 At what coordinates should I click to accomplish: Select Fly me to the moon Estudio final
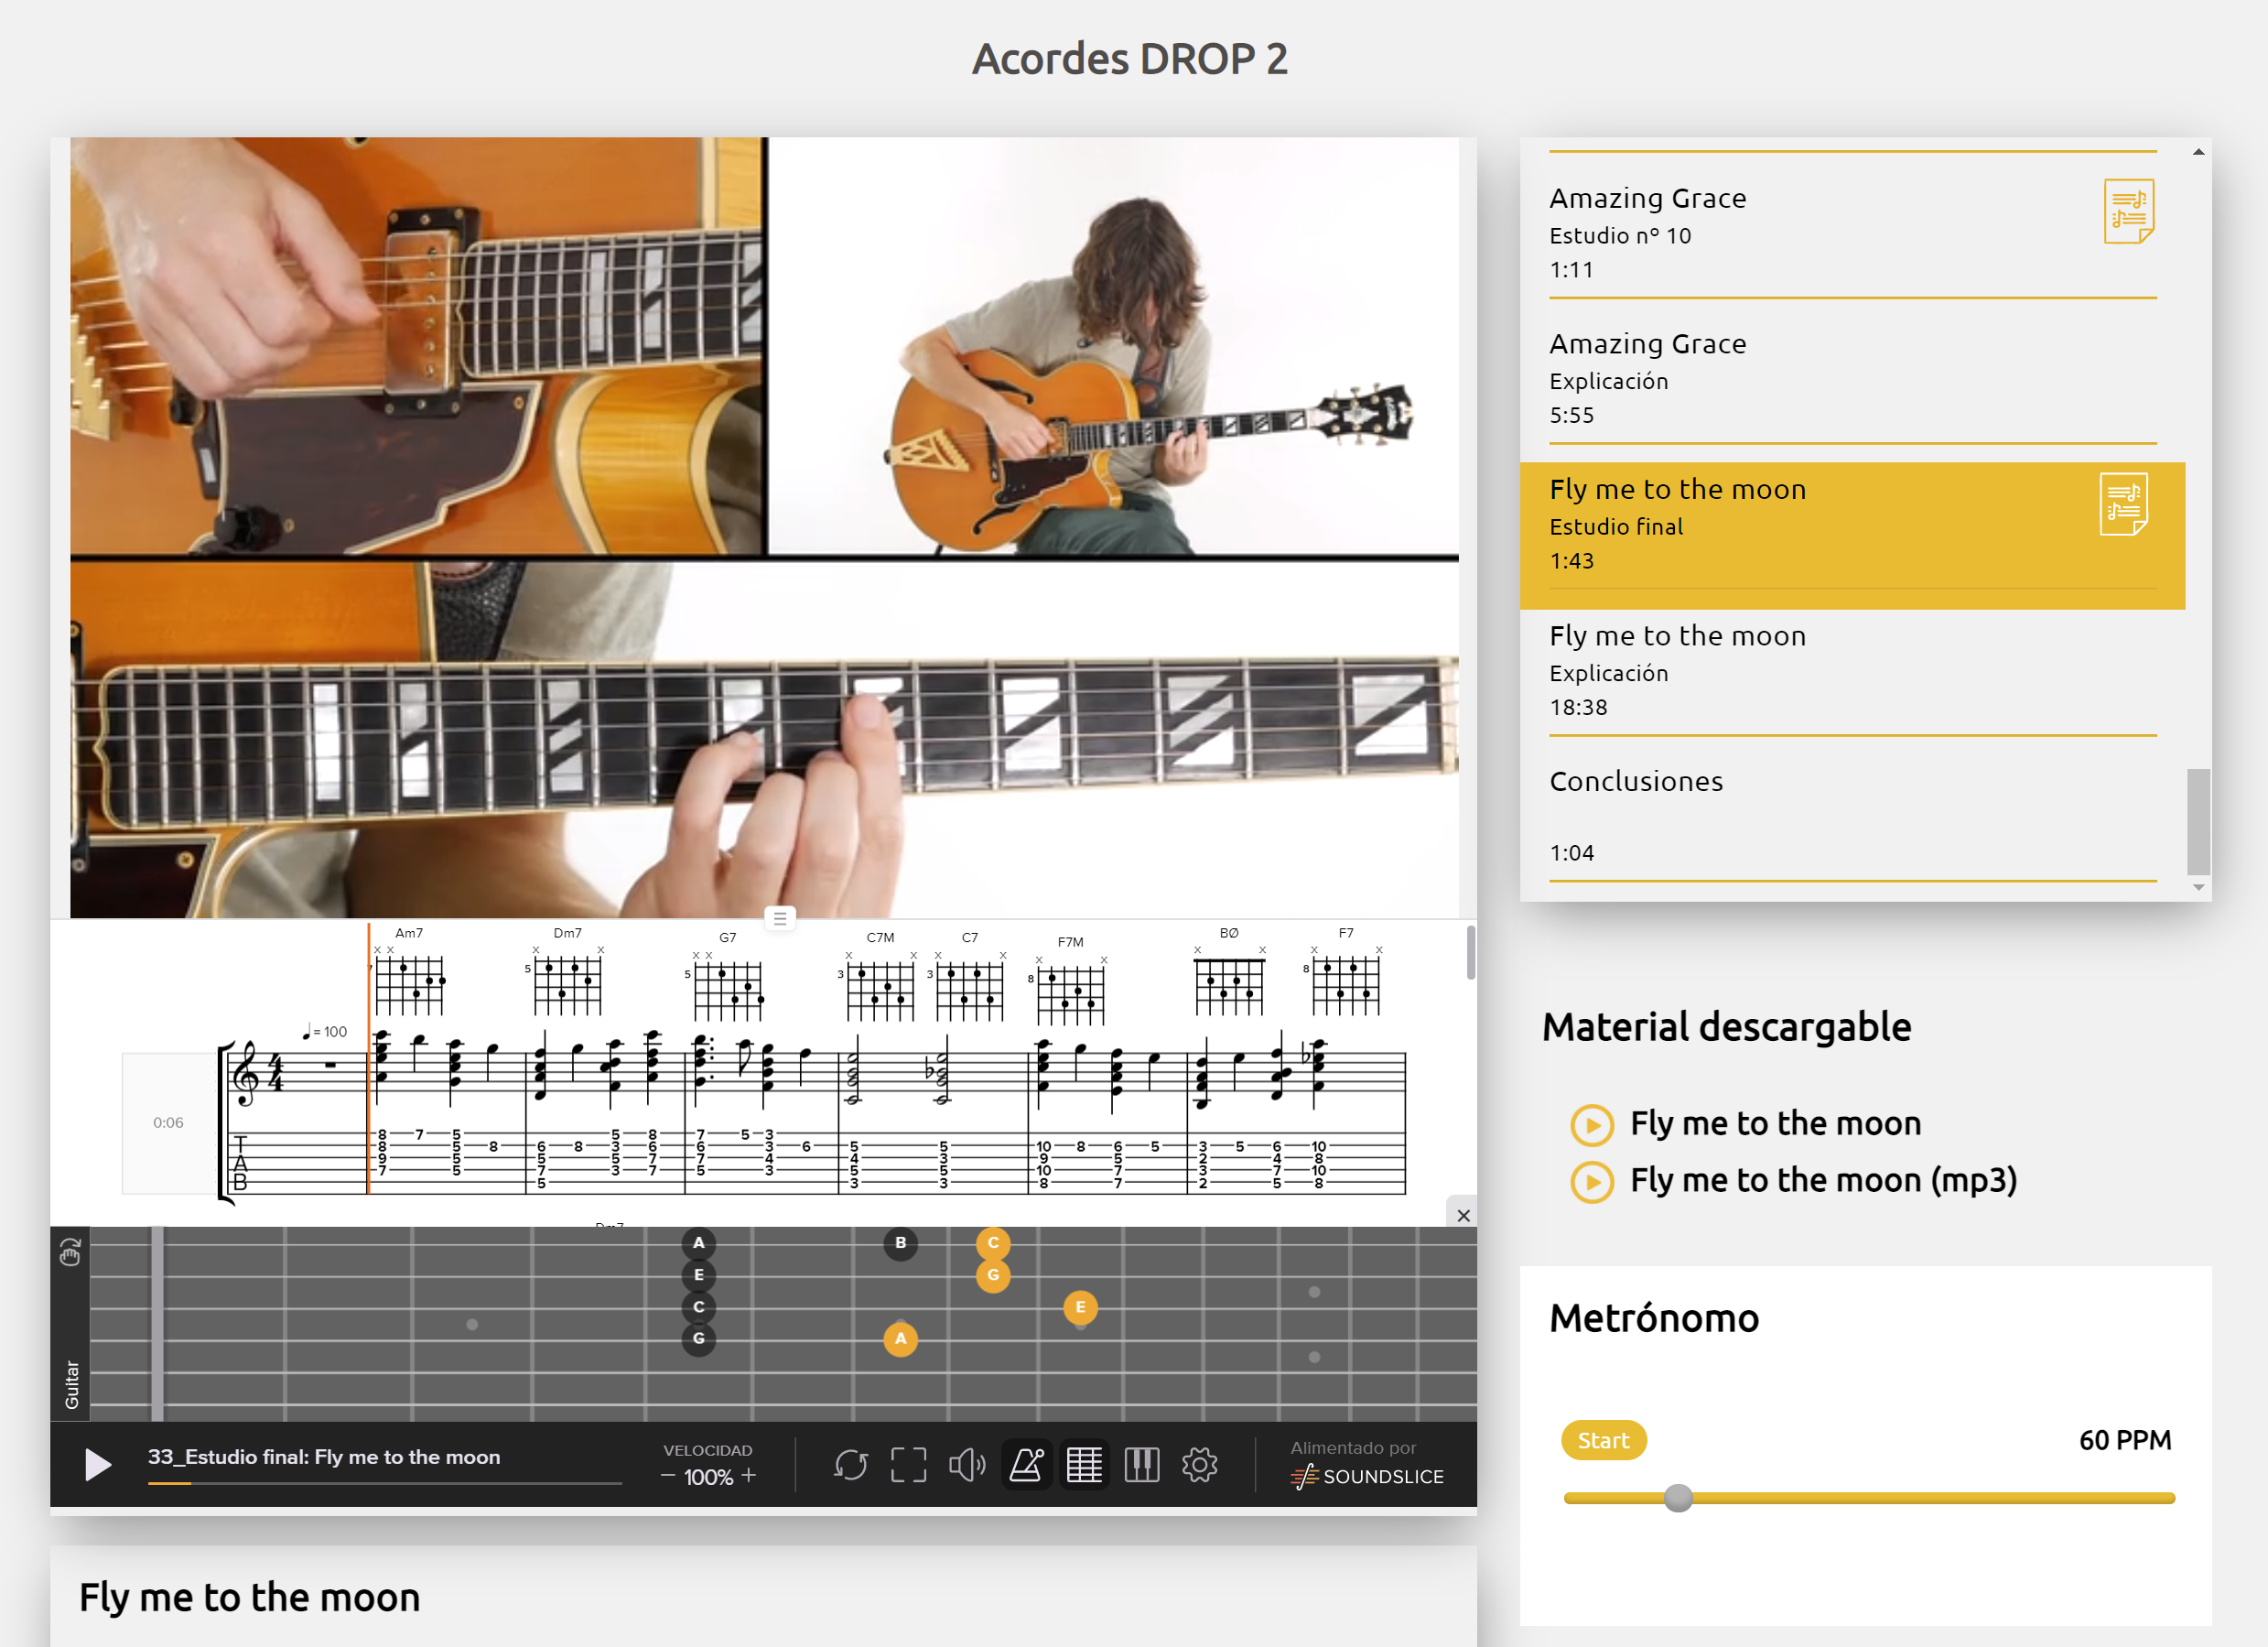coord(1852,534)
